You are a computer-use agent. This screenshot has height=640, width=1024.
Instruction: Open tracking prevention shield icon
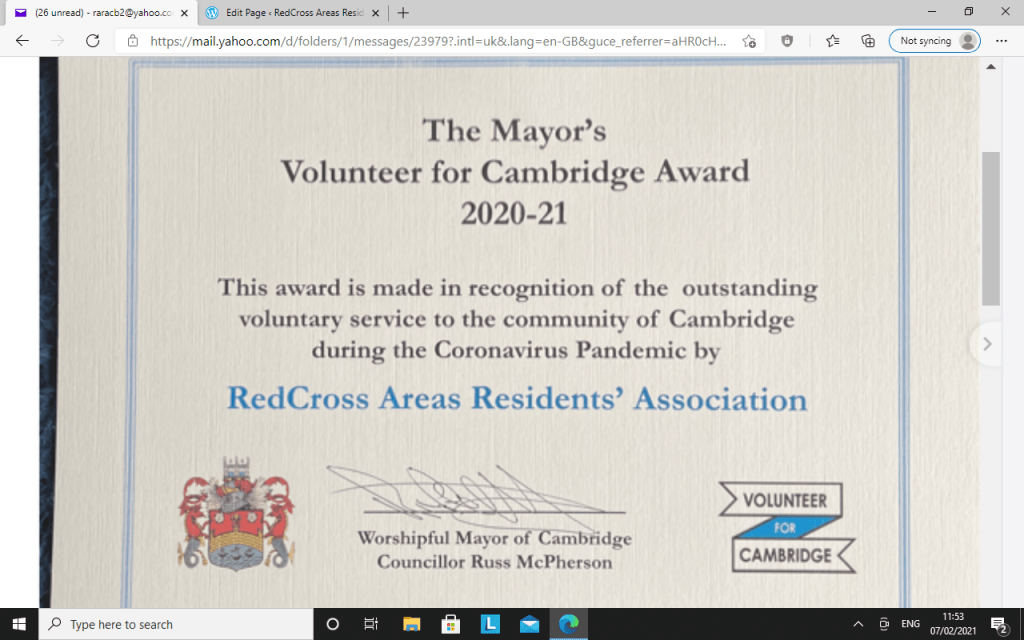[x=787, y=41]
